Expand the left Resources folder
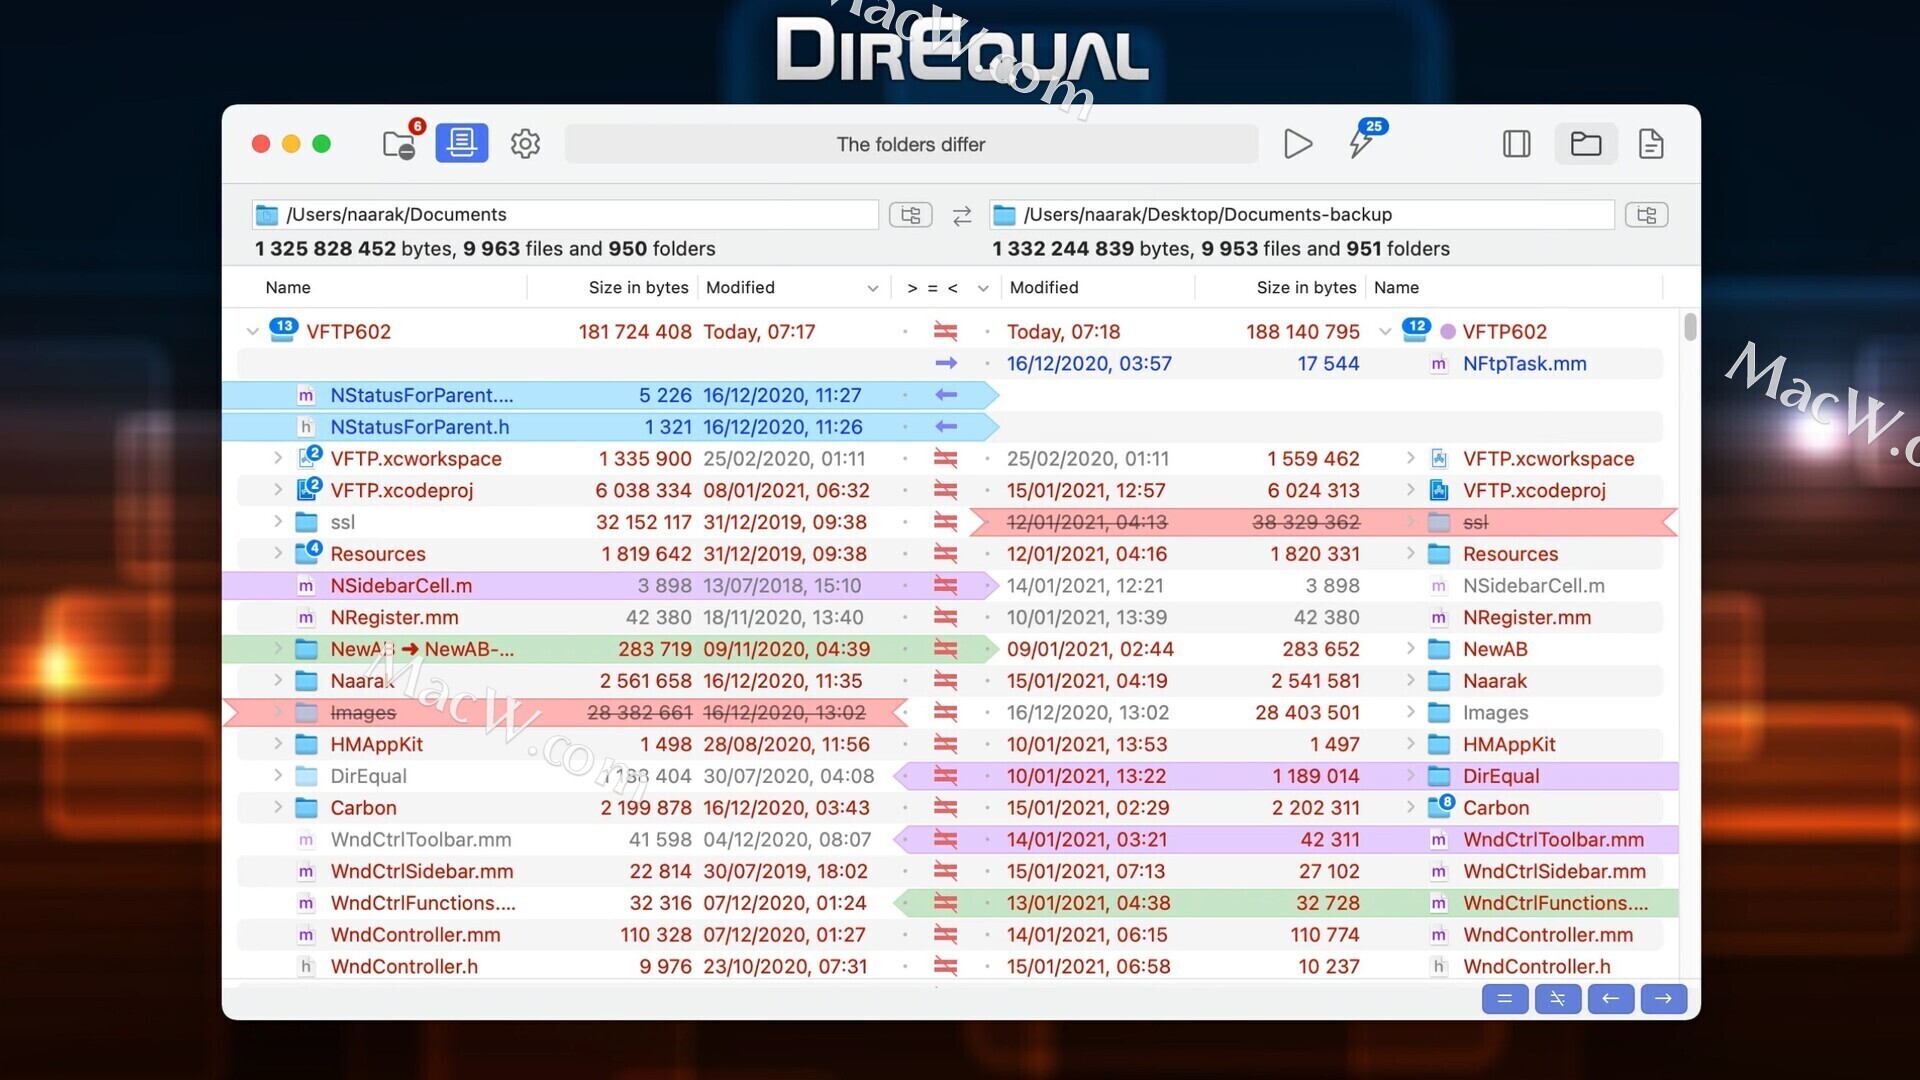1920x1080 pixels. [x=278, y=553]
